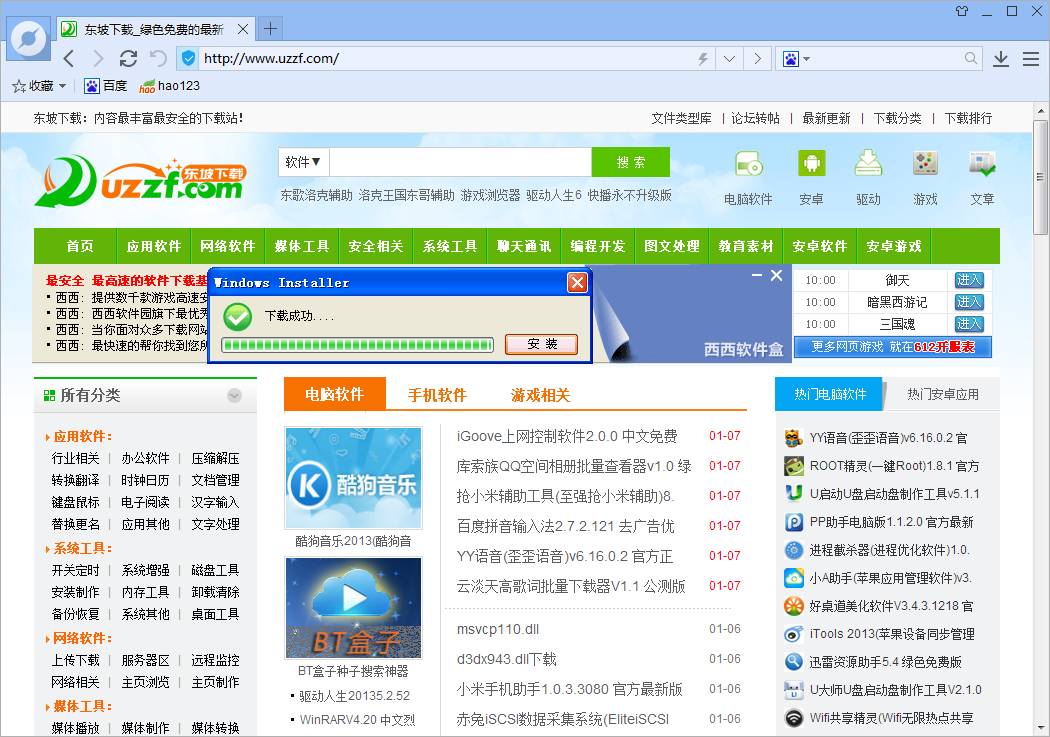The width and height of the screenshot is (1050, 737).
Task: Click the 游戏 game icon
Action: point(925,163)
